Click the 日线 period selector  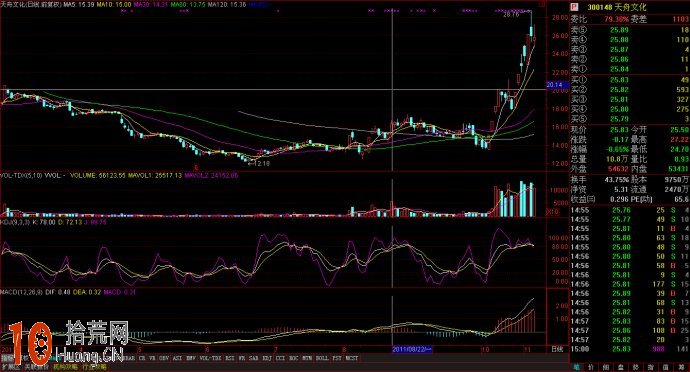click(x=557, y=349)
